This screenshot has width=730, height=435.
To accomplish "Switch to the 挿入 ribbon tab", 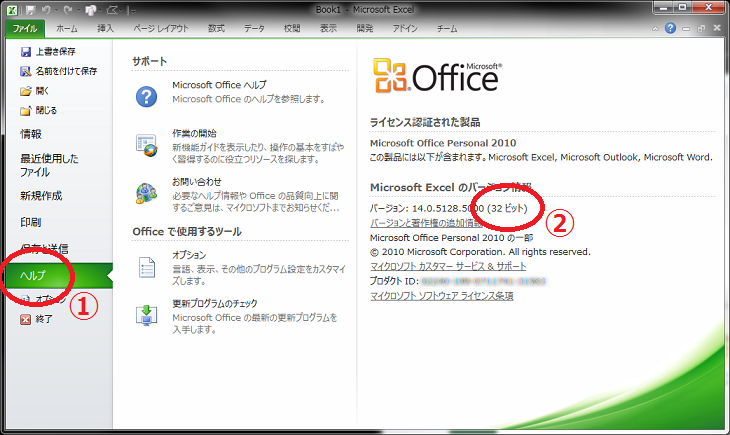I will [x=105, y=28].
